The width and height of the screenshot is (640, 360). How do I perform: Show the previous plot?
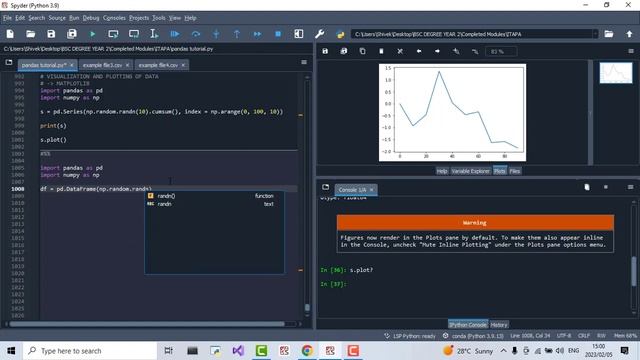[x=419, y=51]
